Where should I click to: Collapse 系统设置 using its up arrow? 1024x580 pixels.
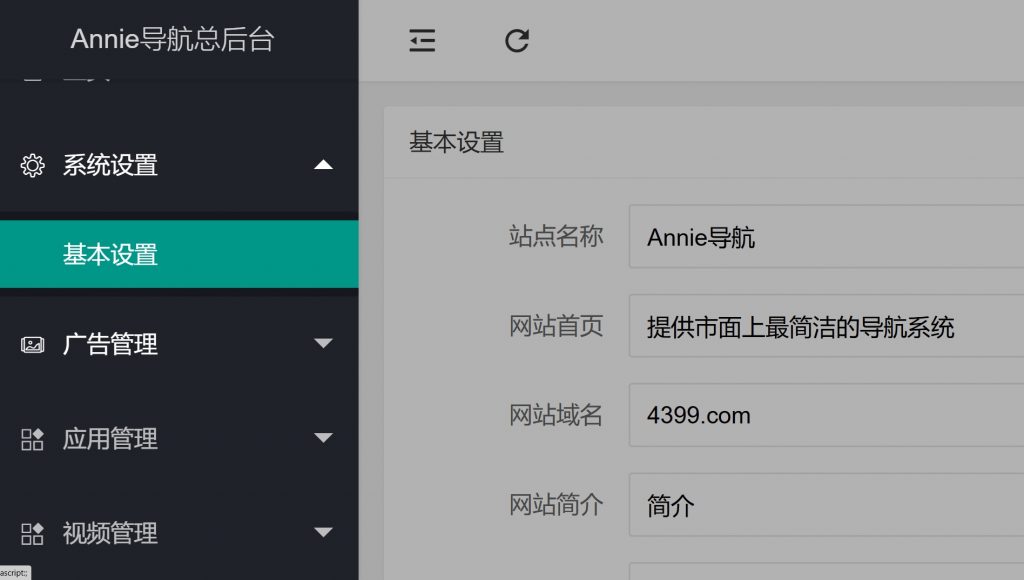coord(323,165)
